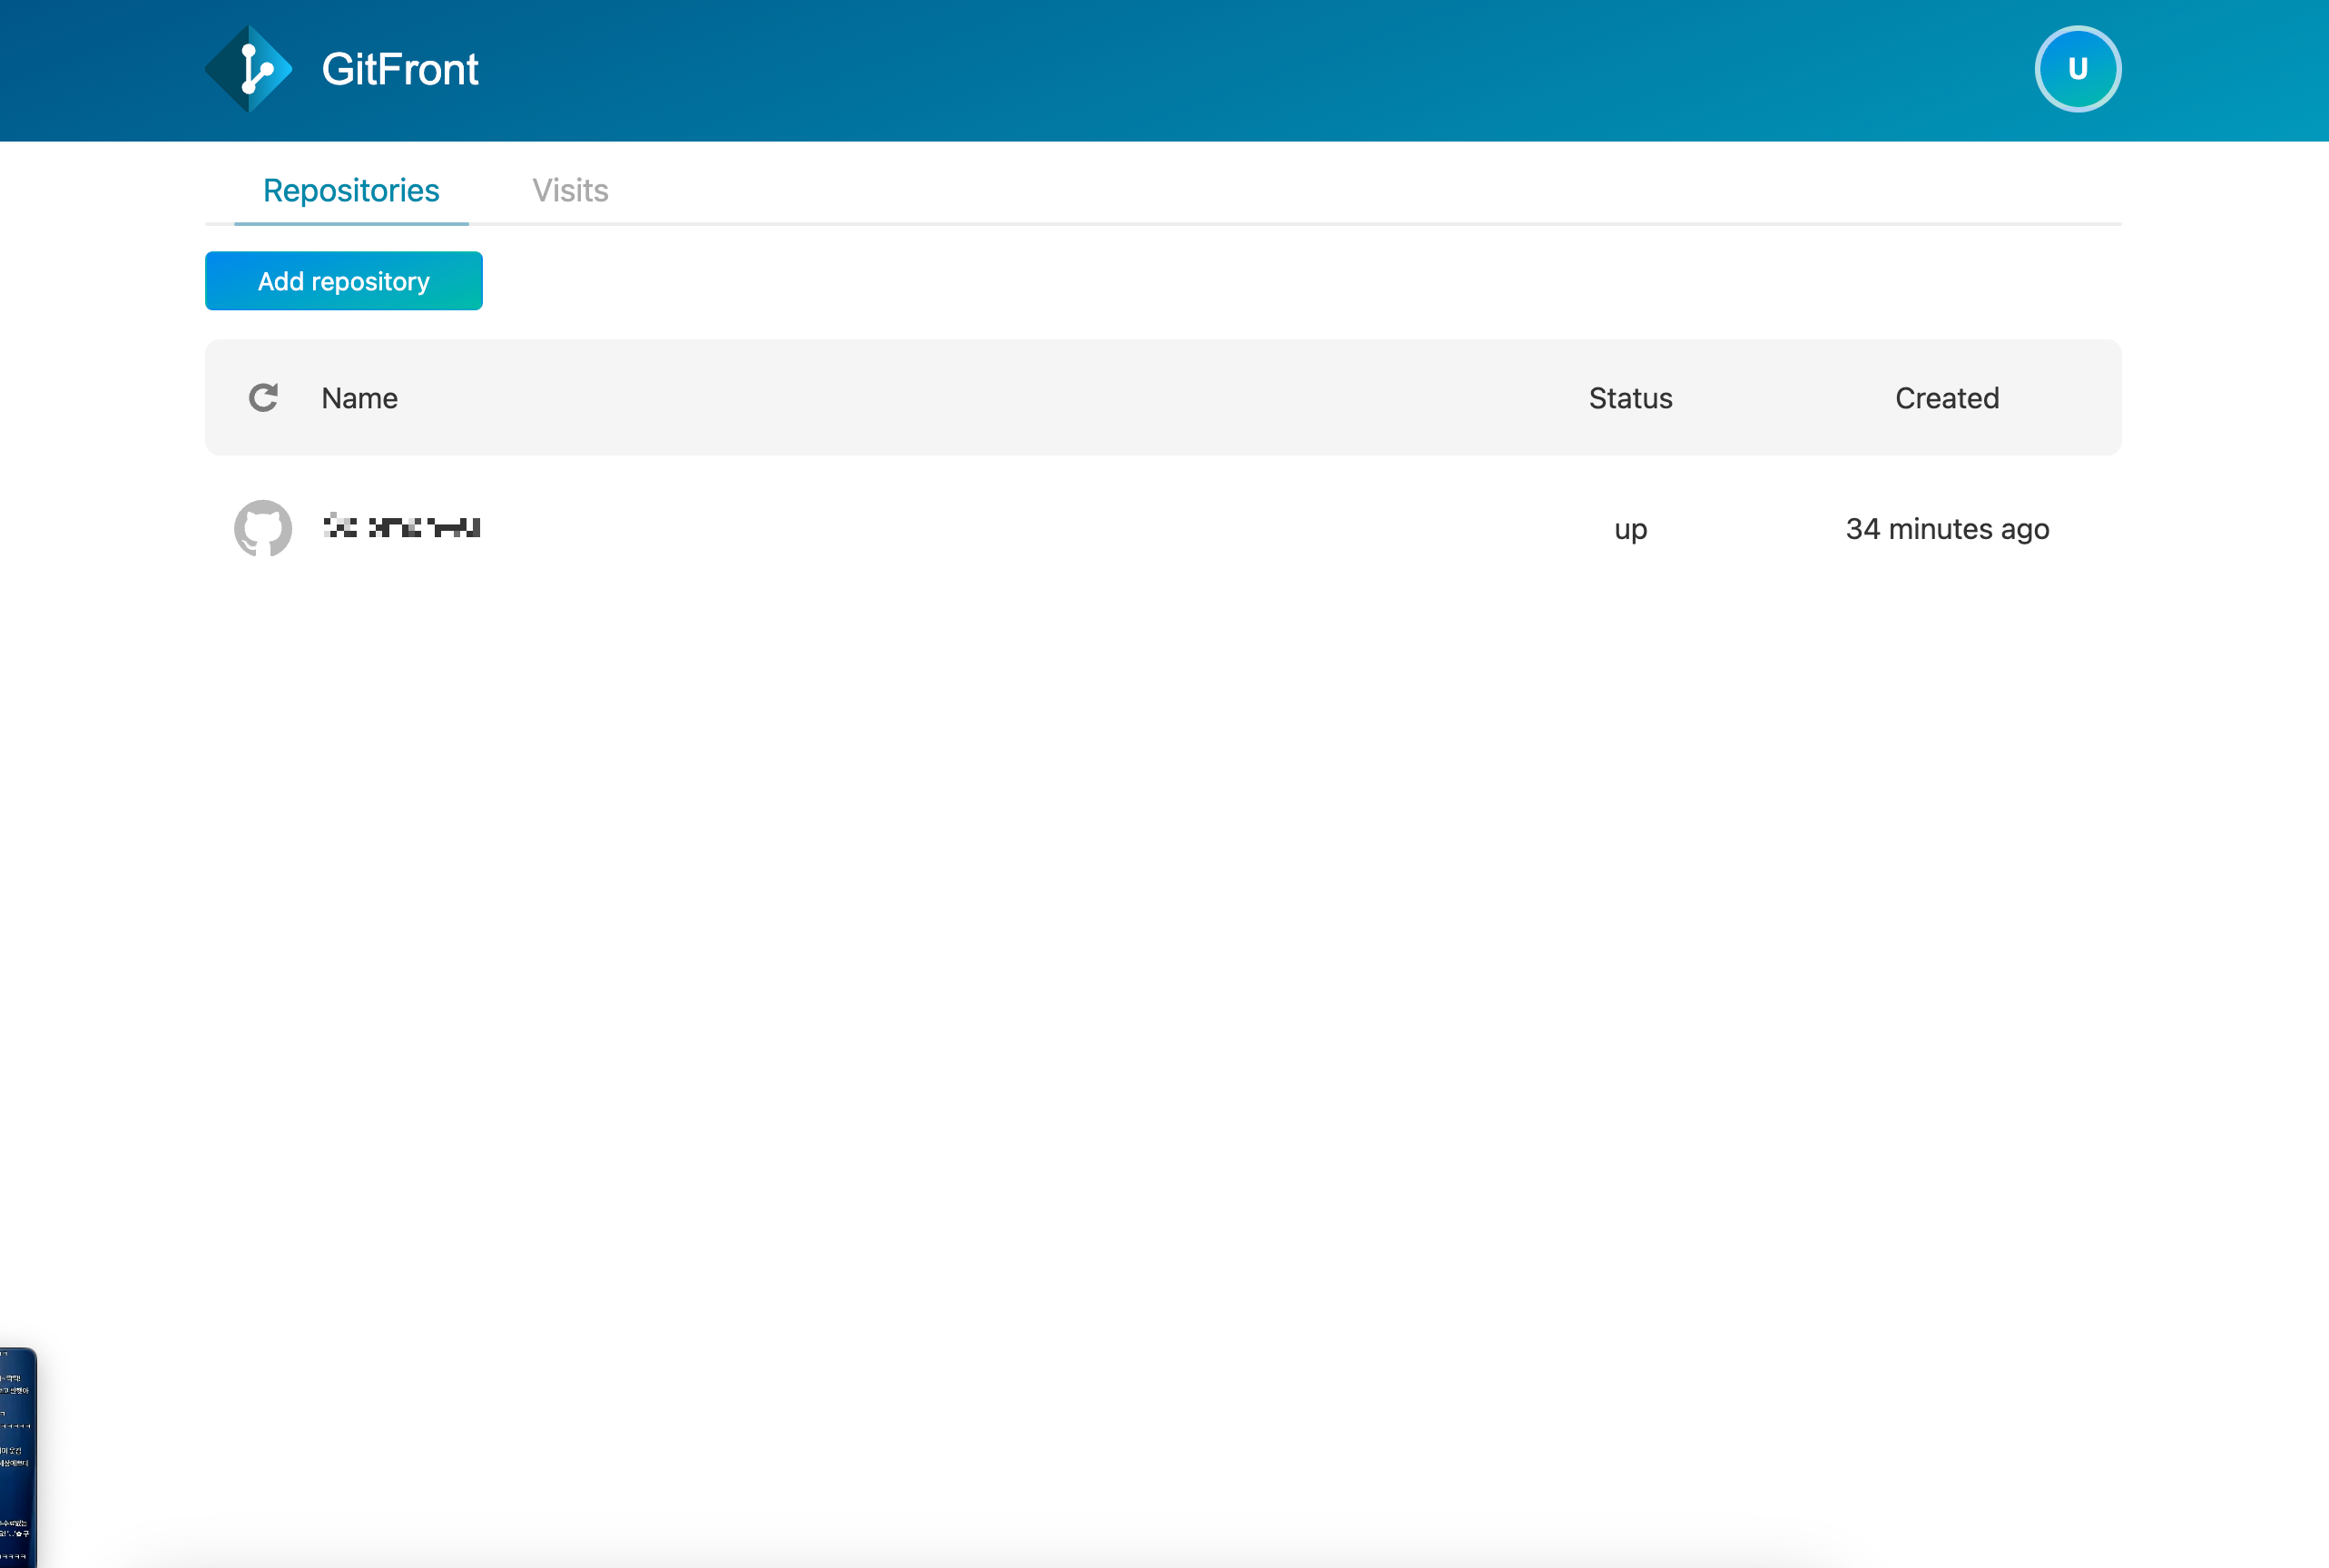Open the pixelated repository name link
This screenshot has width=2329, height=1568.
click(x=402, y=527)
